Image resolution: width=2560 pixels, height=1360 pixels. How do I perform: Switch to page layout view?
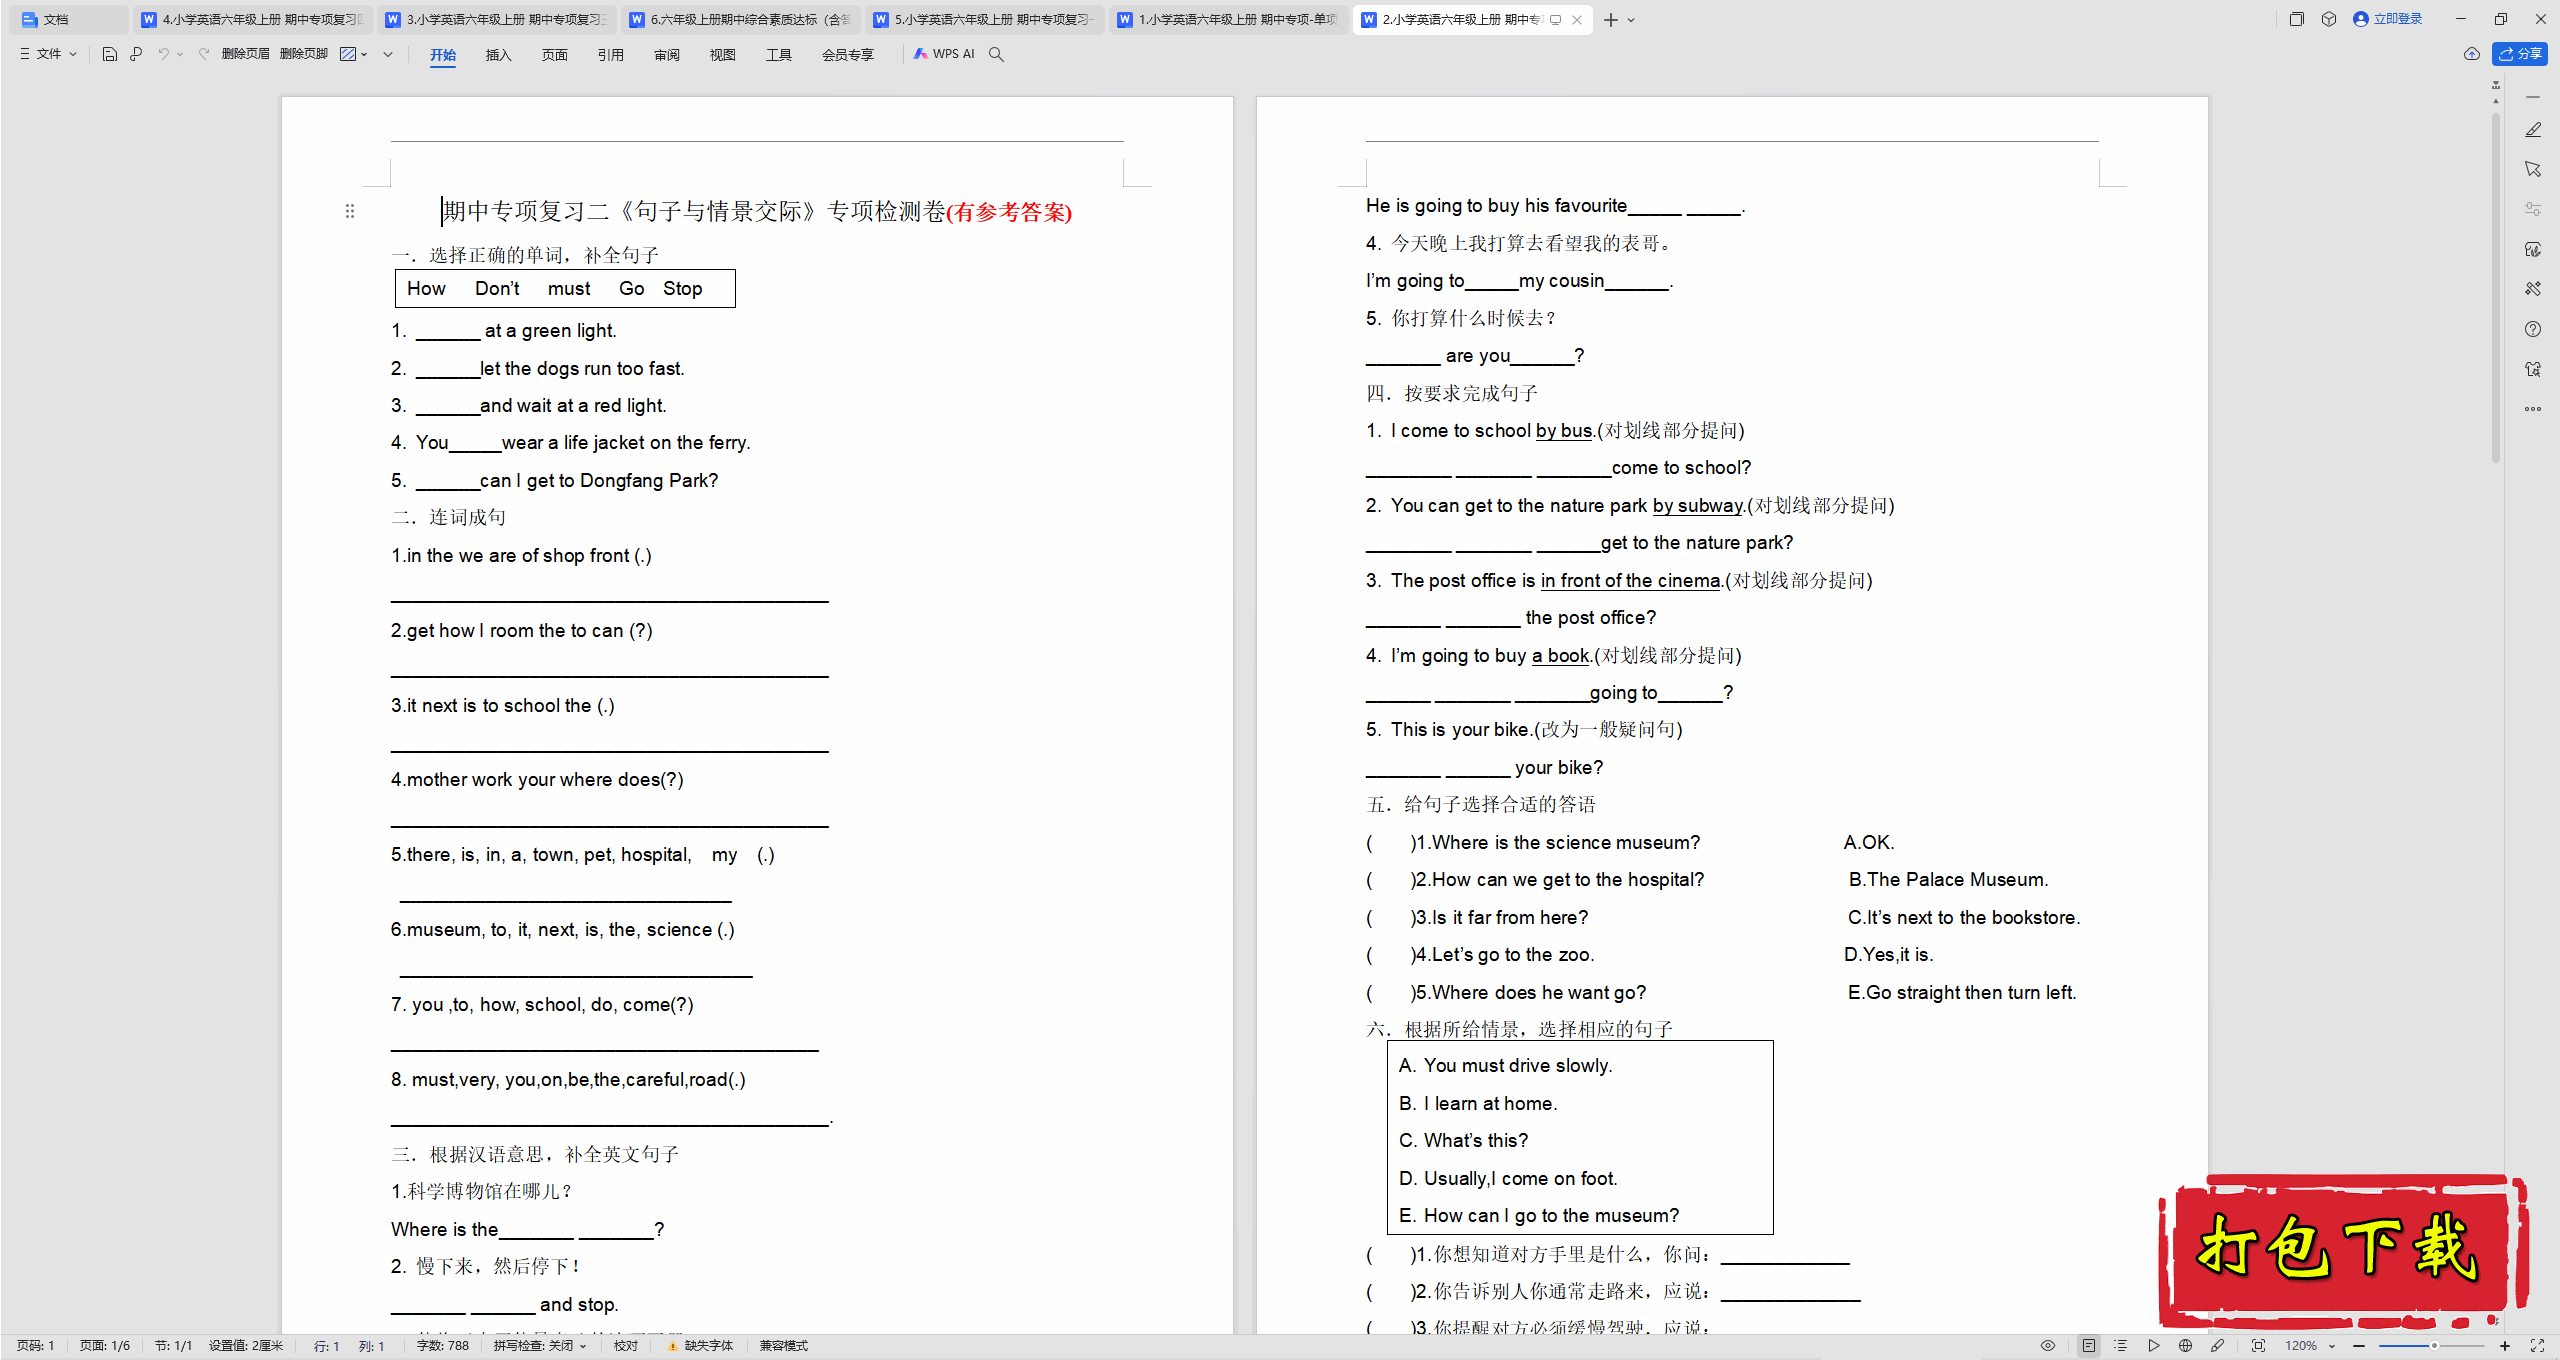pos(2089,1346)
